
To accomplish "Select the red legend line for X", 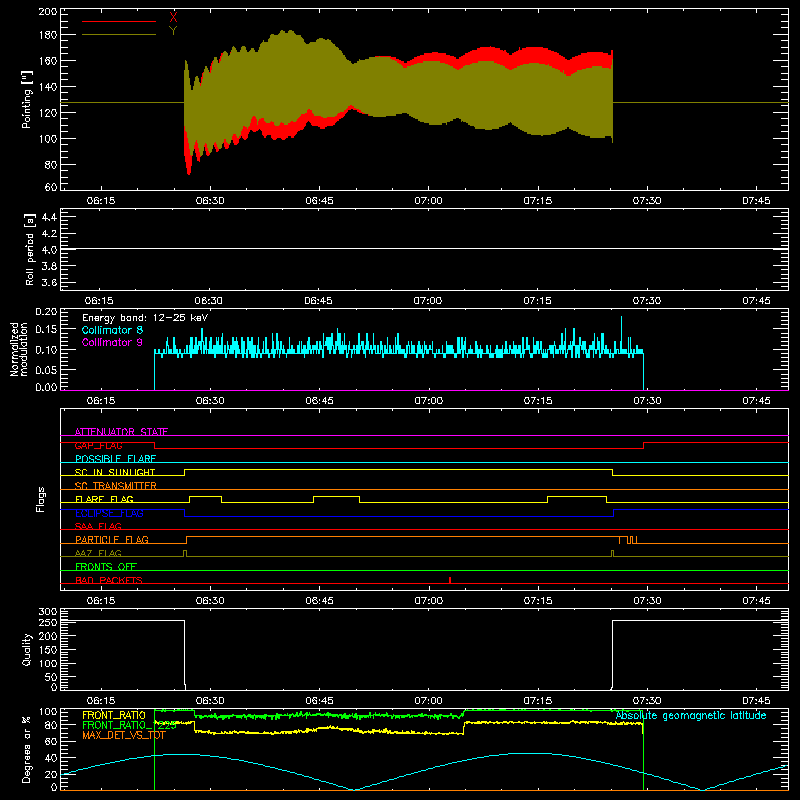I will (119, 21).
